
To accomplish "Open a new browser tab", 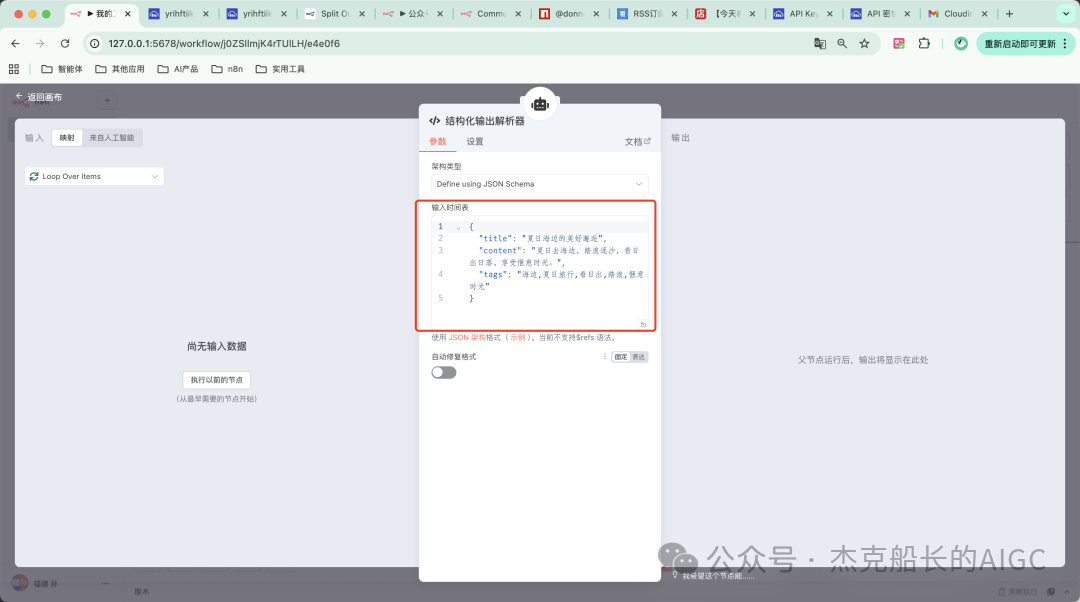I will 1009,14.
